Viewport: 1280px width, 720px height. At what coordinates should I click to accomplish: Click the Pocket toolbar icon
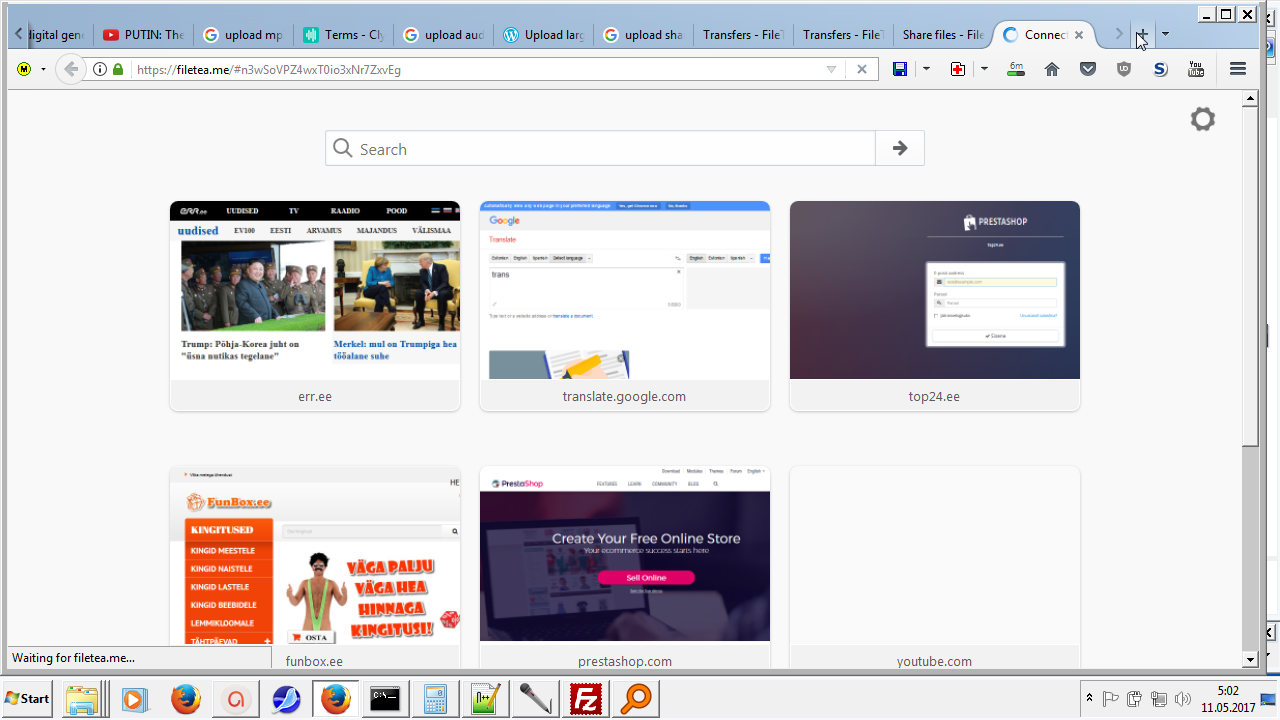coord(1088,69)
